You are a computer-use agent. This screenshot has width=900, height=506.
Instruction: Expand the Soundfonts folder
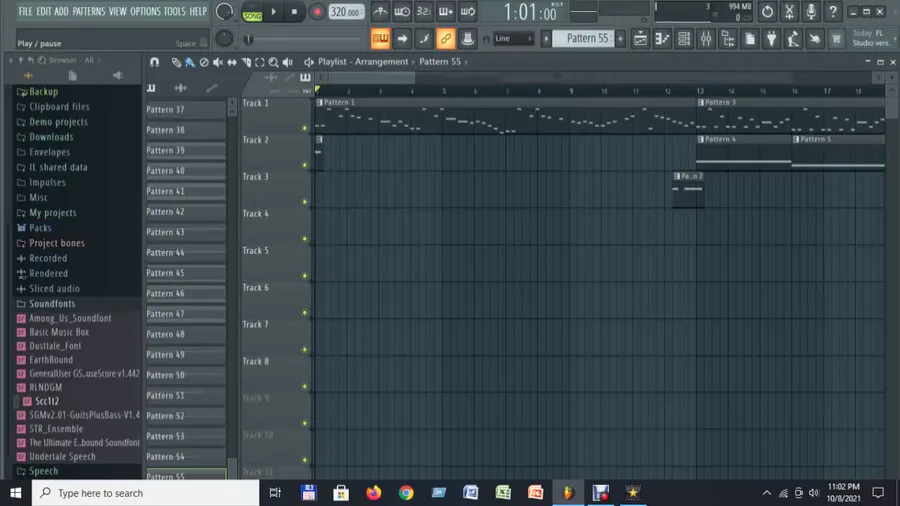point(52,303)
